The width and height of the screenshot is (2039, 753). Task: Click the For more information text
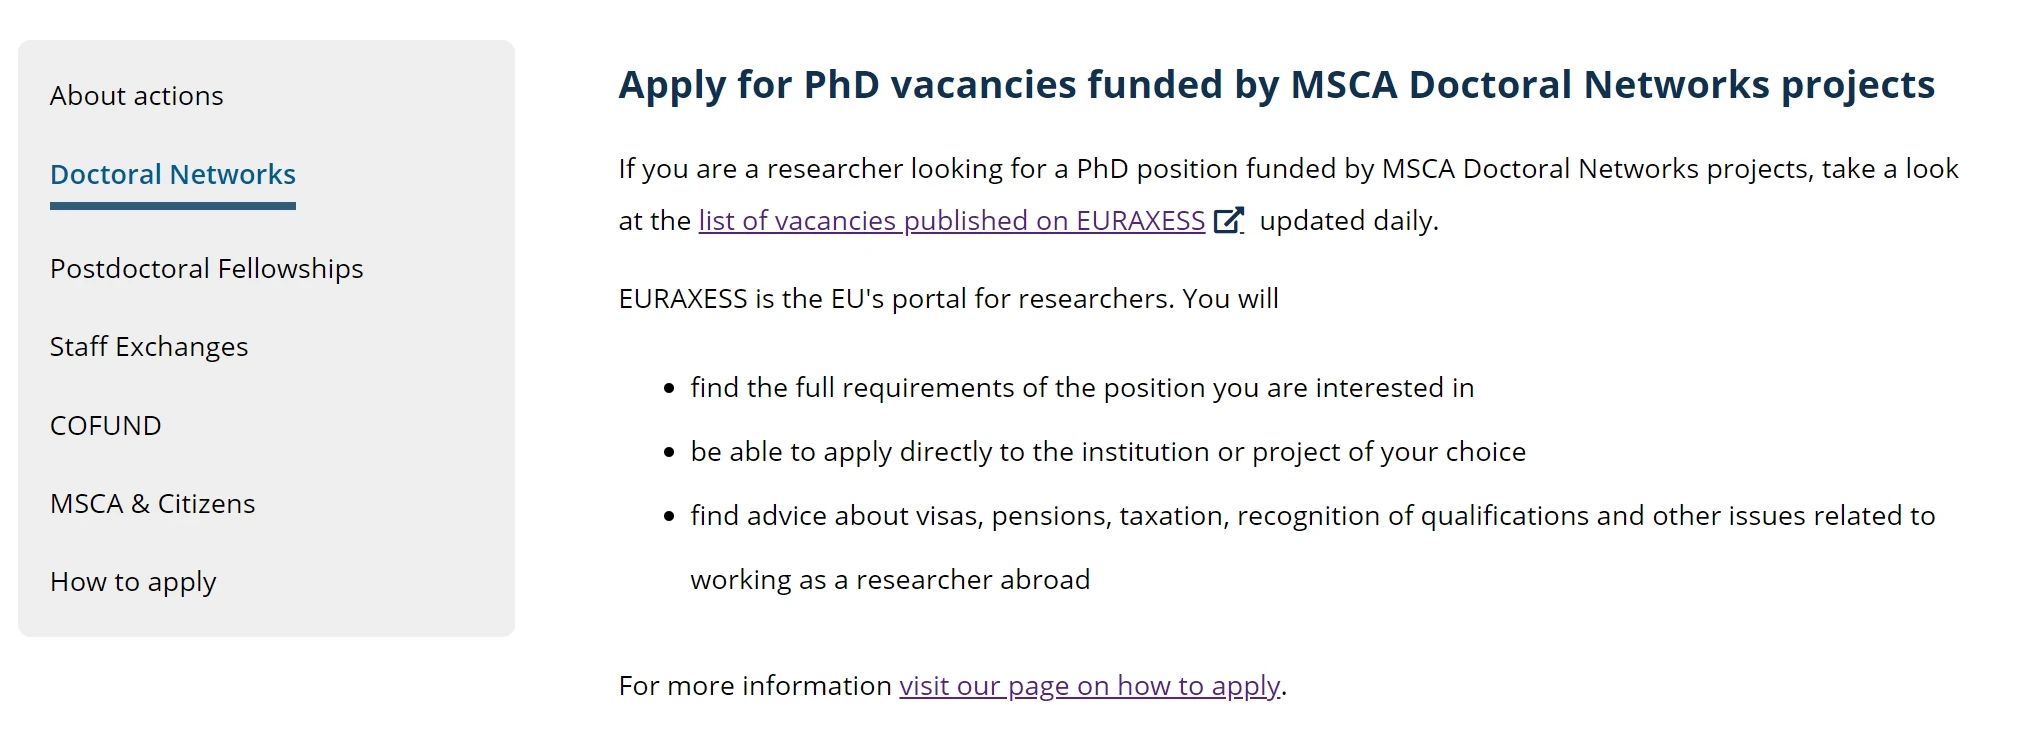[x=755, y=686]
